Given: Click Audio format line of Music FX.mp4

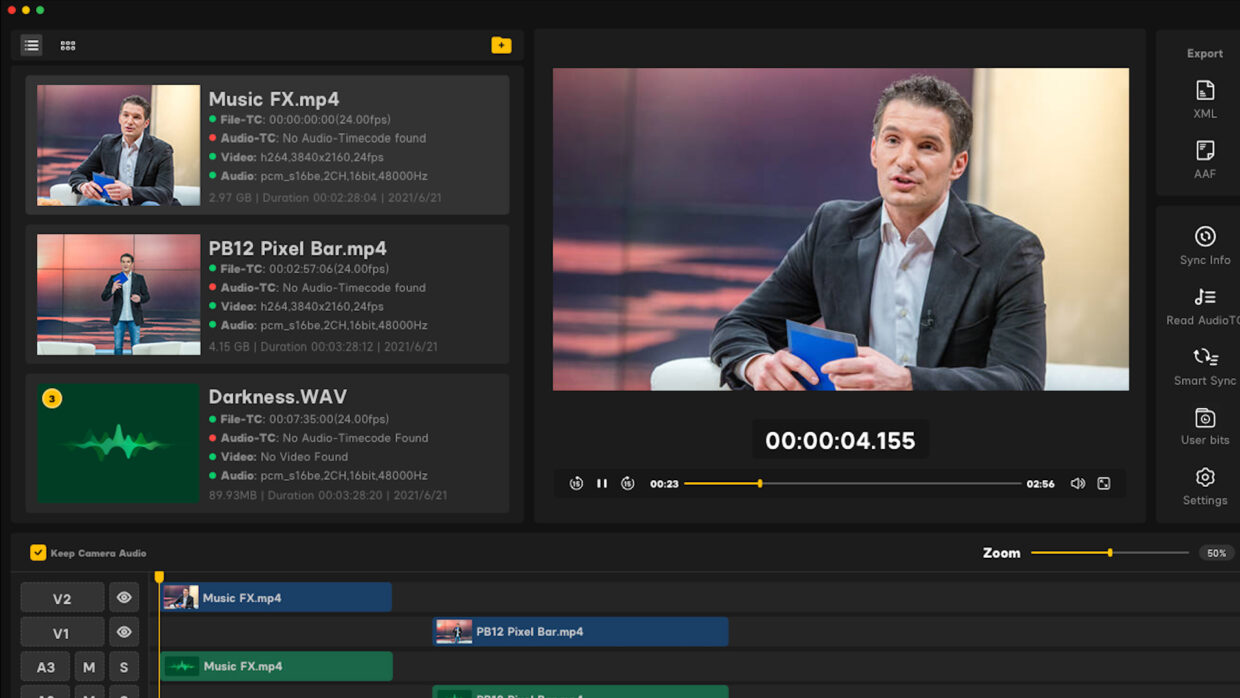Looking at the screenshot, I should [x=318, y=176].
